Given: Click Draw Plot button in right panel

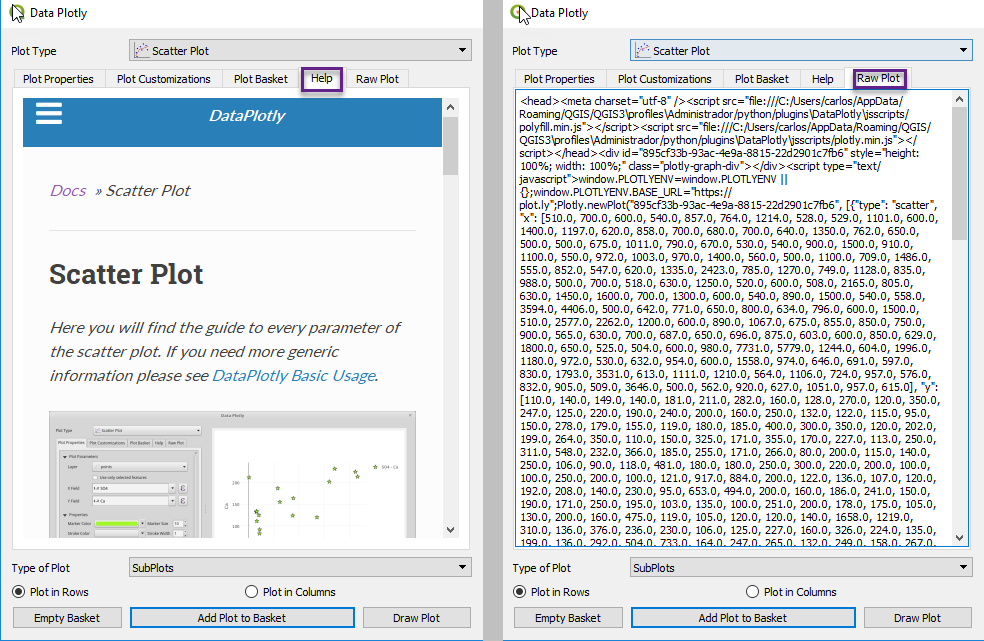Looking at the screenshot, I should pos(917,618).
